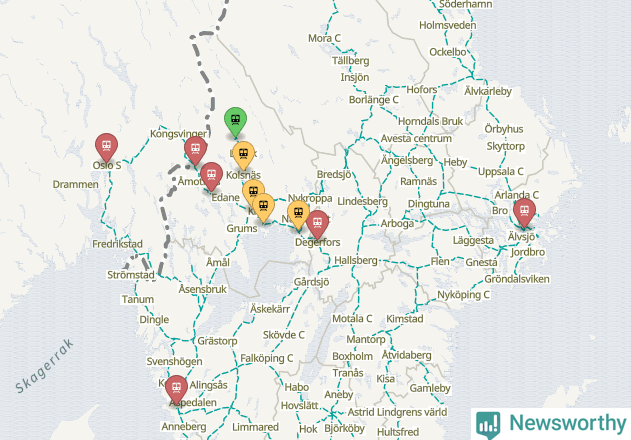The width and height of the screenshot is (631, 440).
Task: Click the Strömstad station label
Action: pos(130,275)
